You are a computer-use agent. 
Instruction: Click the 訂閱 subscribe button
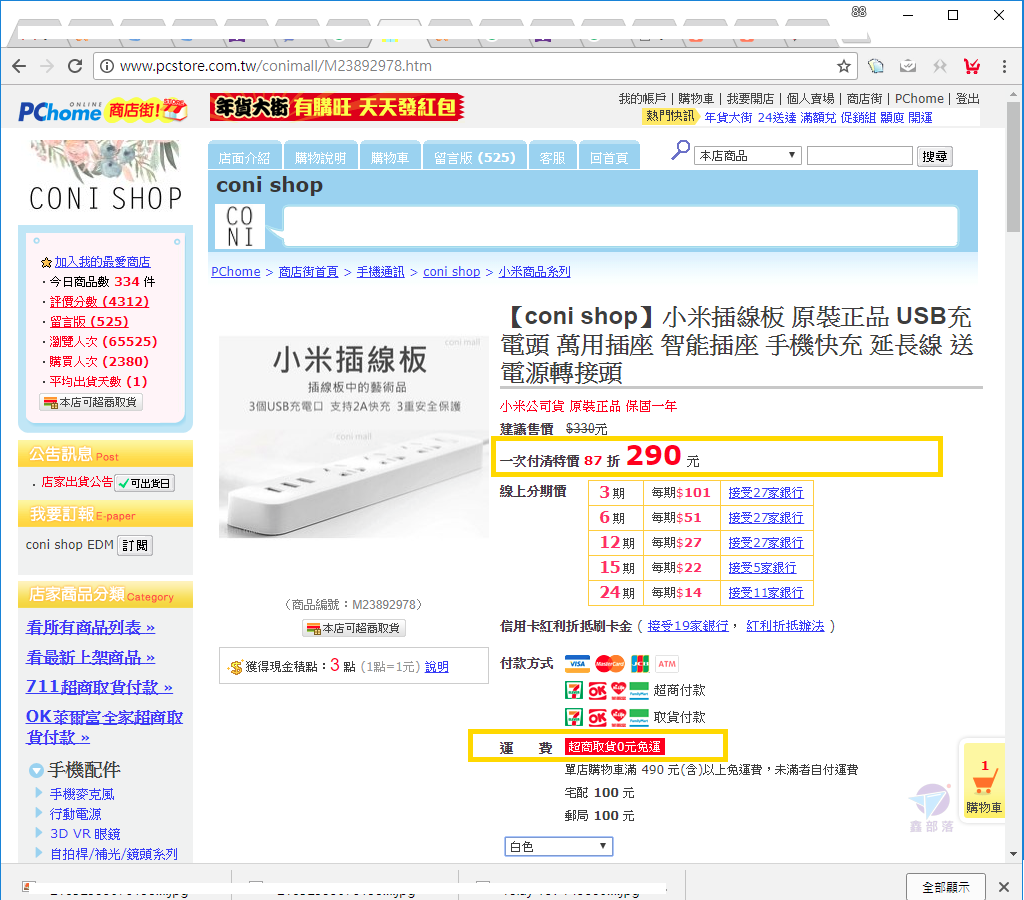[x=135, y=545]
